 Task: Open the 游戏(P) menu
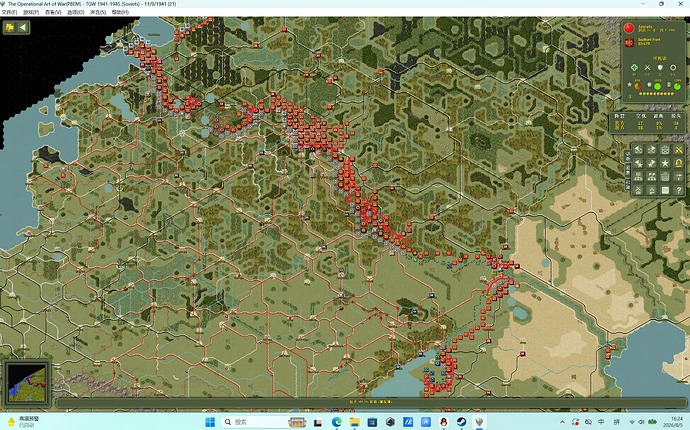(31, 12)
